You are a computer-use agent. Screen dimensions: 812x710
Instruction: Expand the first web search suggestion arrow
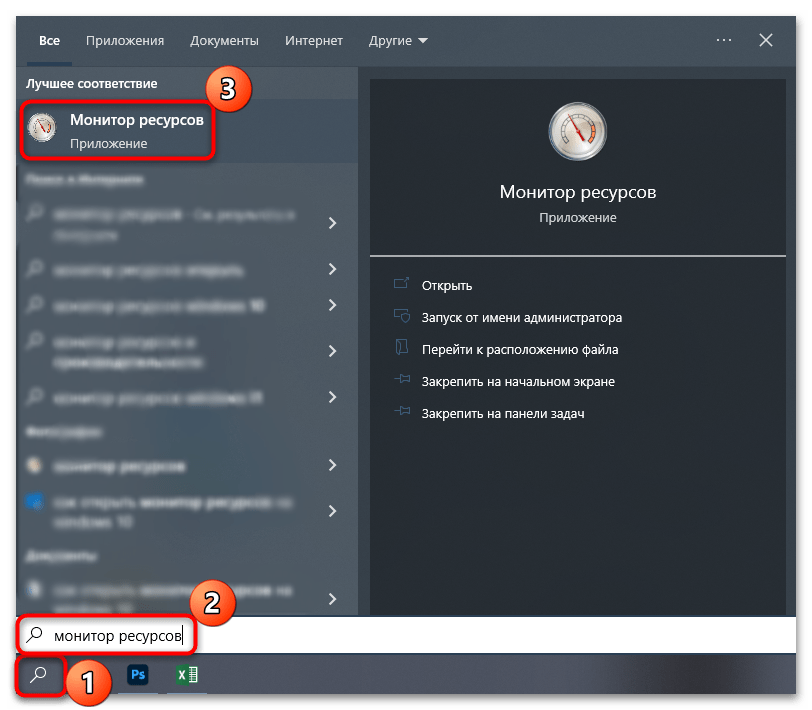pyautogui.click(x=332, y=222)
